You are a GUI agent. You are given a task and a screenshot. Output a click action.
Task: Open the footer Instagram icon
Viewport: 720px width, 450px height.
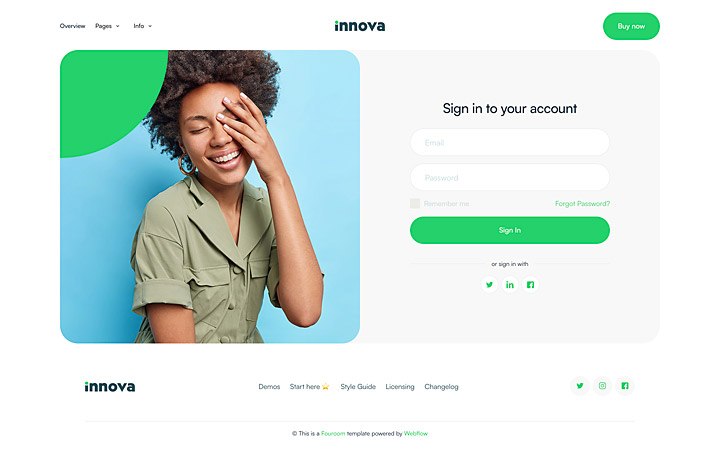pyautogui.click(x=602, y=386)
